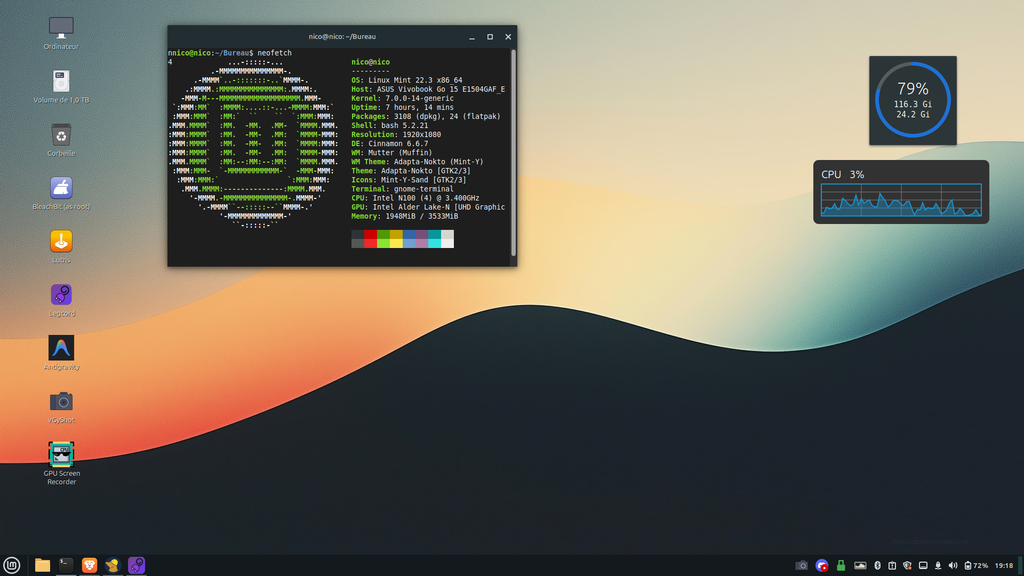Open Mullvad VPN mole icon in panel

[x=112, y=565]
